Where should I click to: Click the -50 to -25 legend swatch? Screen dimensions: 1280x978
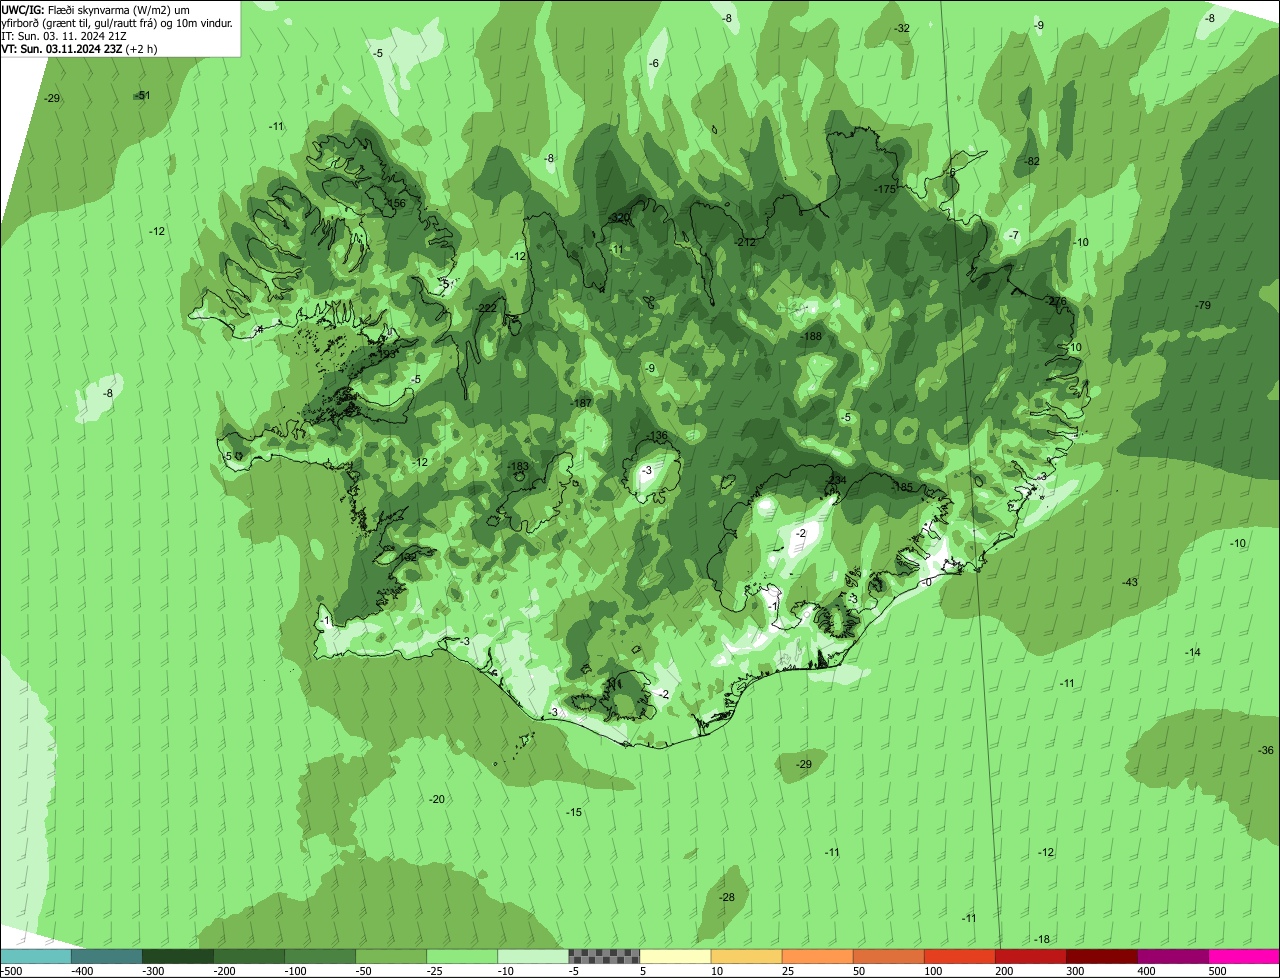point(391,956)
